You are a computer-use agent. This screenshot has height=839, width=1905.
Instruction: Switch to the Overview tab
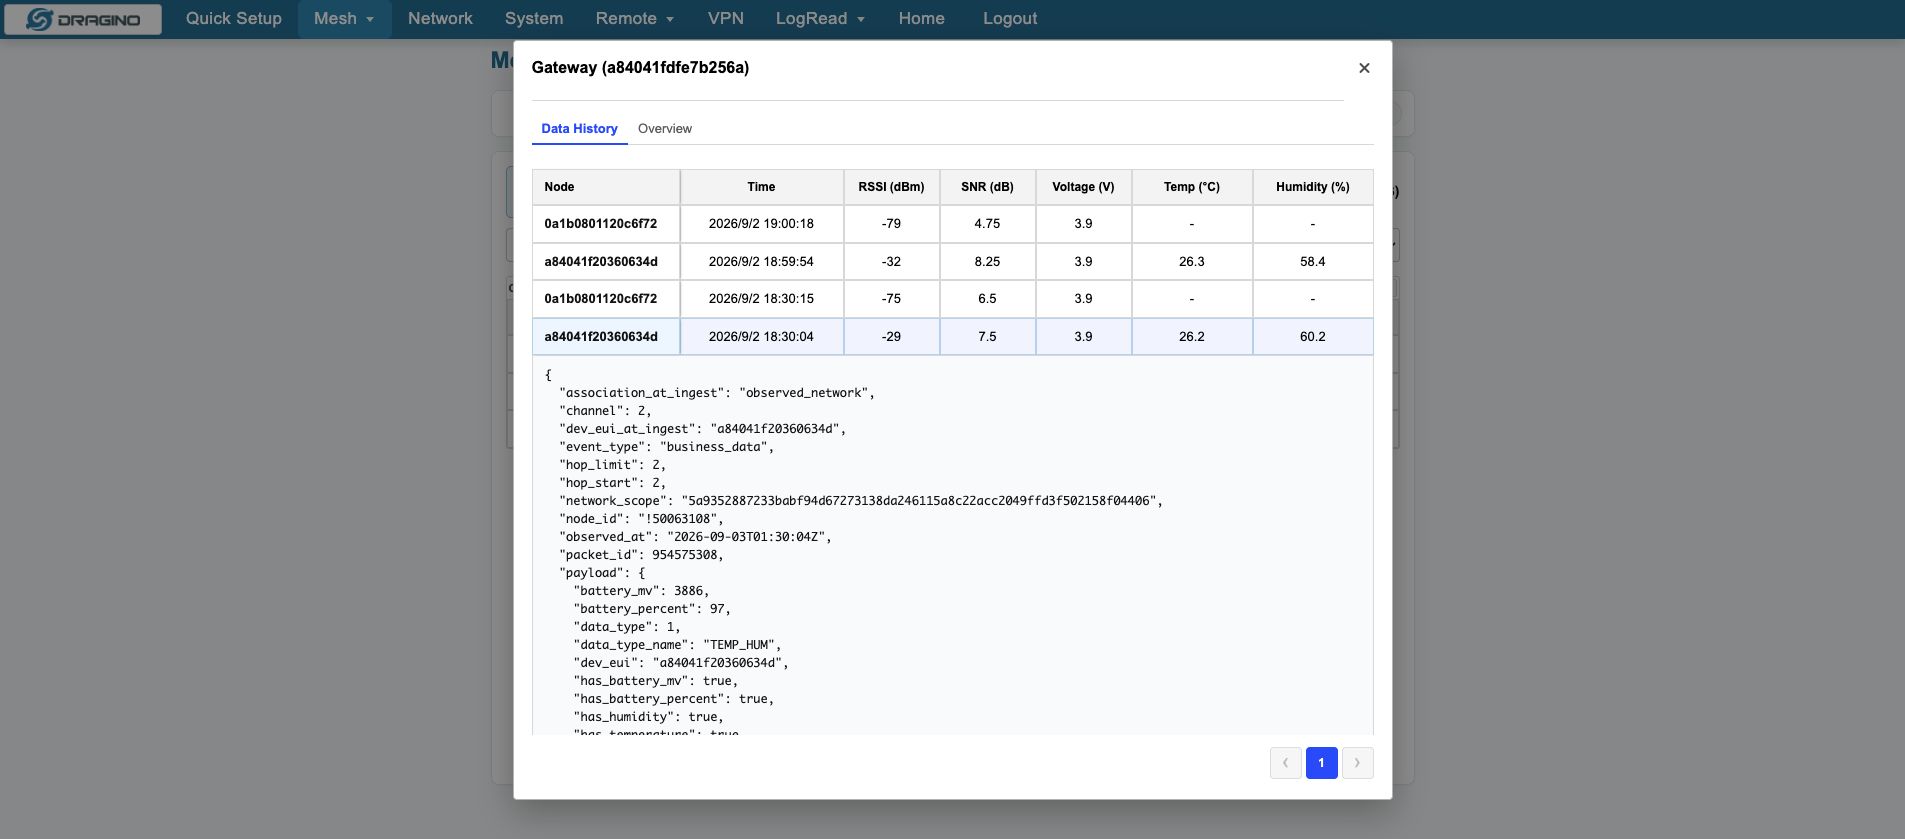[664, 129]
